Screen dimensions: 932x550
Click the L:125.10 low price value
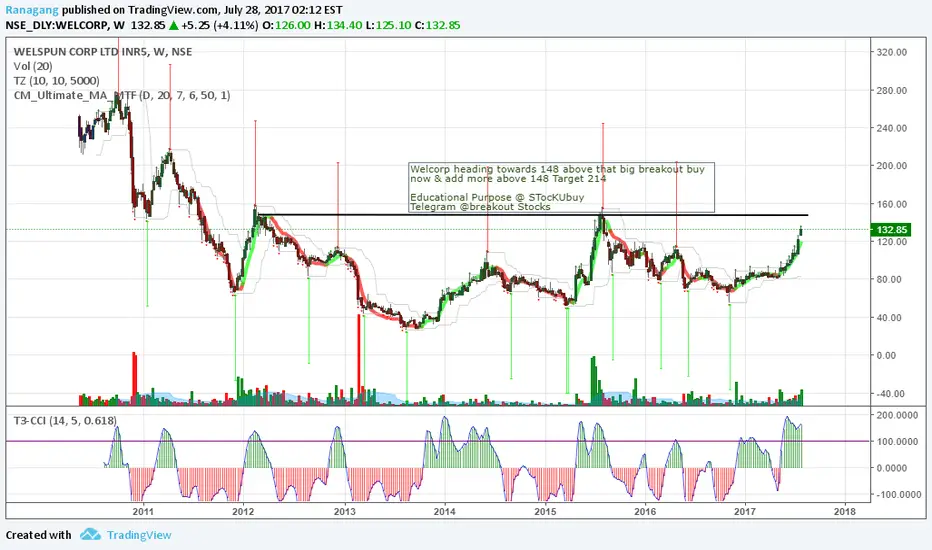(389, 25)
